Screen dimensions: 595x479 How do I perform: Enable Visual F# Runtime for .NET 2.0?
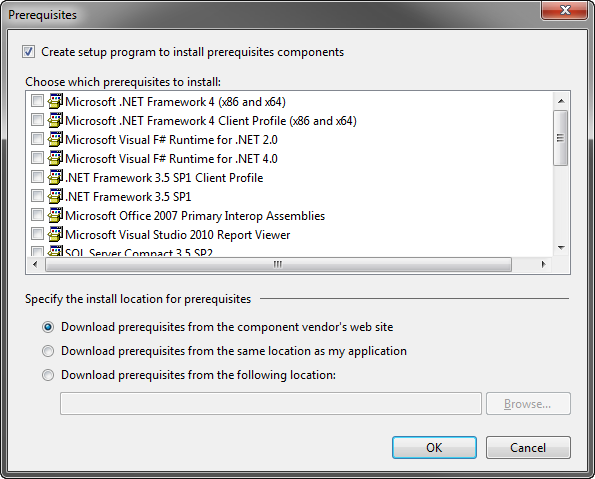37,139
